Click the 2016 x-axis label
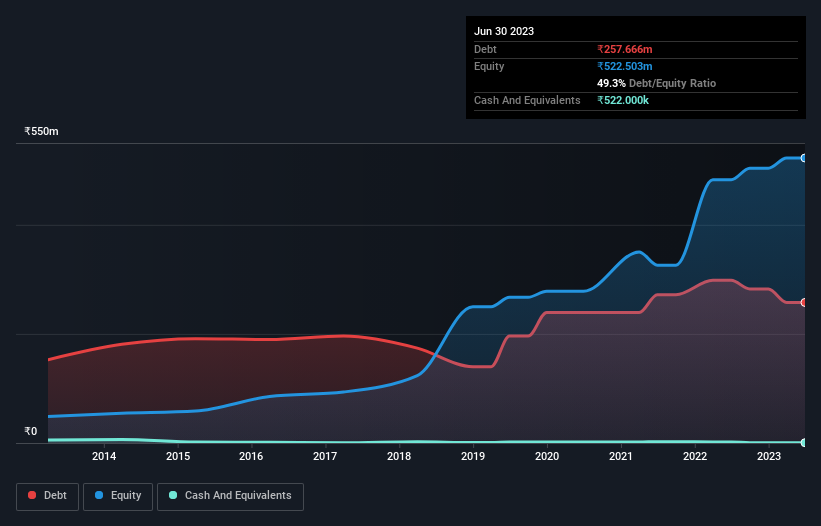 pyautogui.click(x=251, y=456)
